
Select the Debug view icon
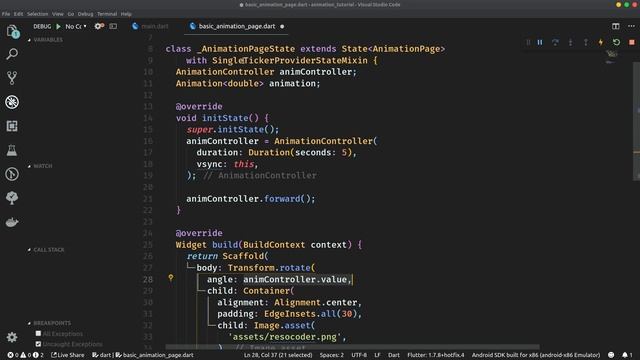click(12, 102)
